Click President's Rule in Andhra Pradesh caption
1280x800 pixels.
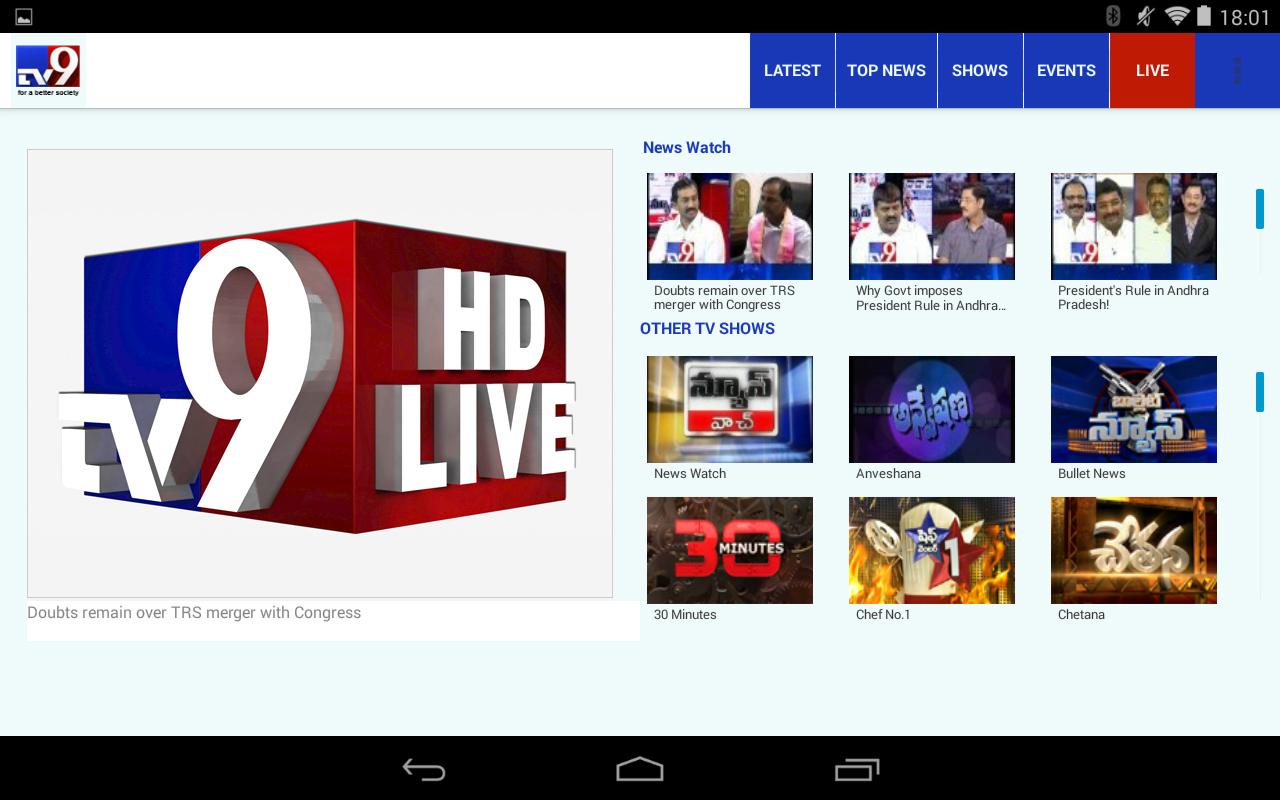click(x=1133, y=298)
